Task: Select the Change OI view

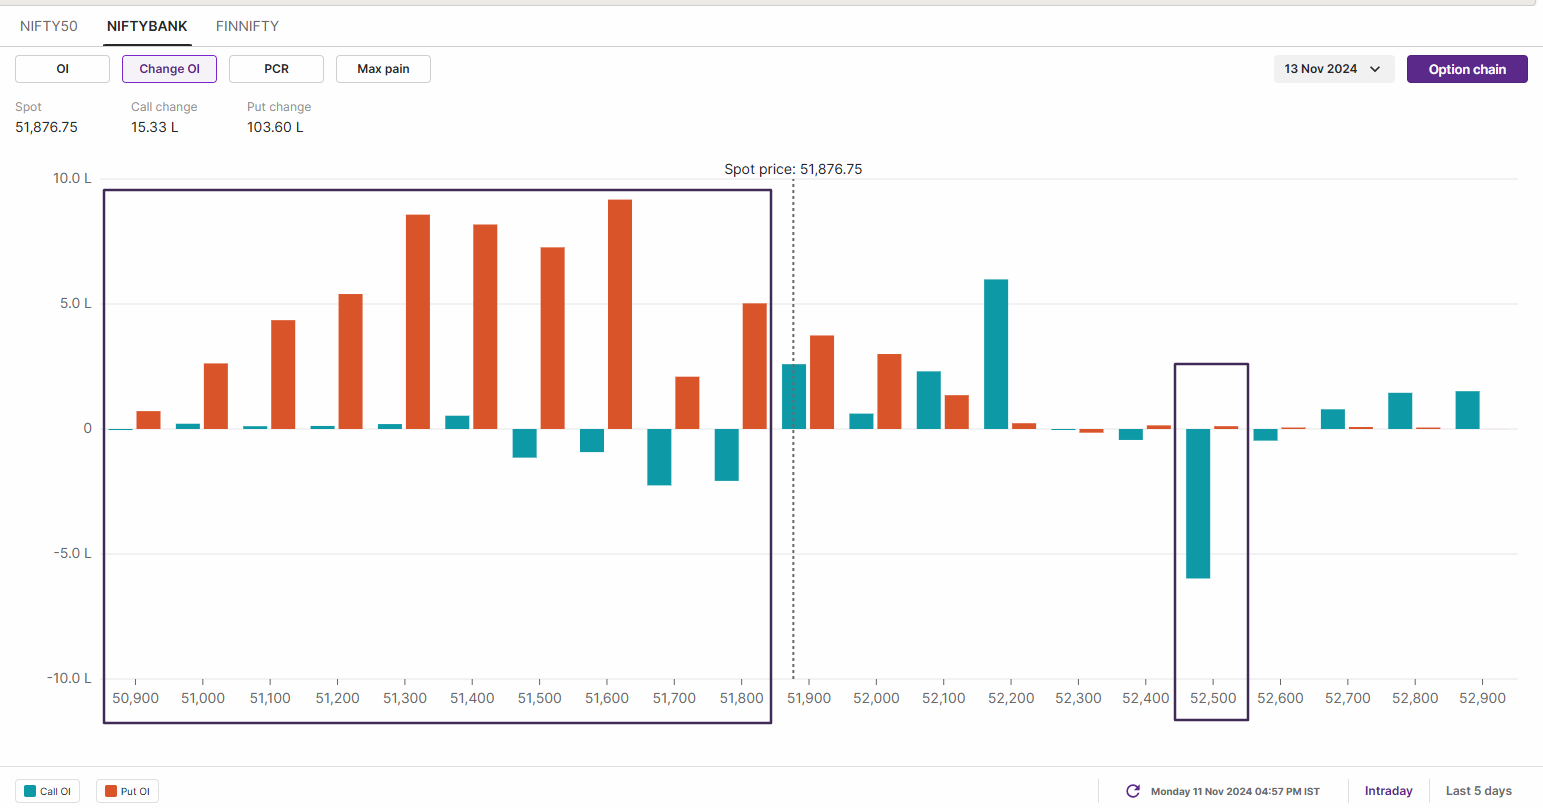Action: coord(169,69)
